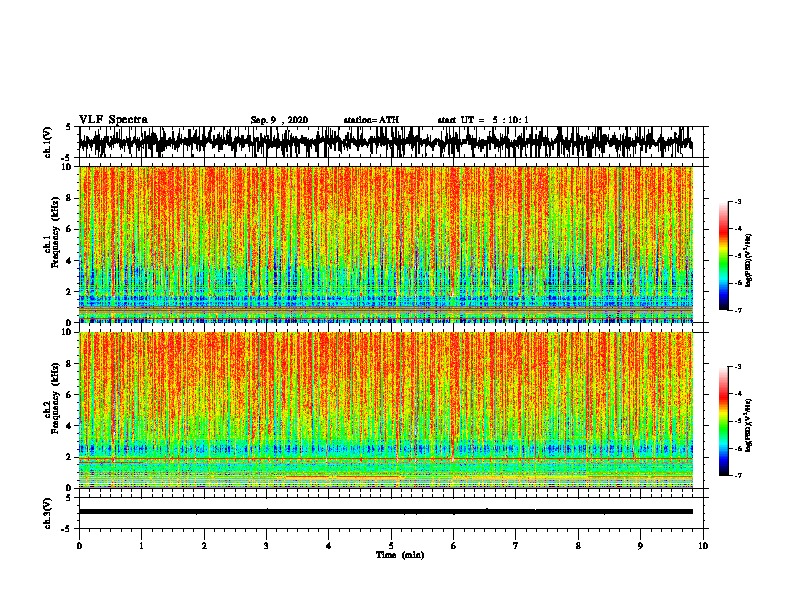Click the time axis tick label "9"
The image size is (792, 612).
point(640,546)
